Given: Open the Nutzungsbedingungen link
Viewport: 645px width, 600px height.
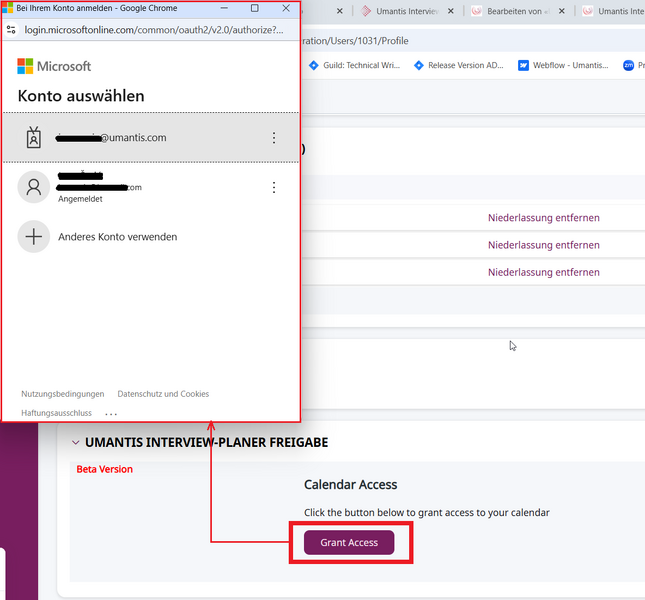Looking at the screenshot, I should point(63,394).
